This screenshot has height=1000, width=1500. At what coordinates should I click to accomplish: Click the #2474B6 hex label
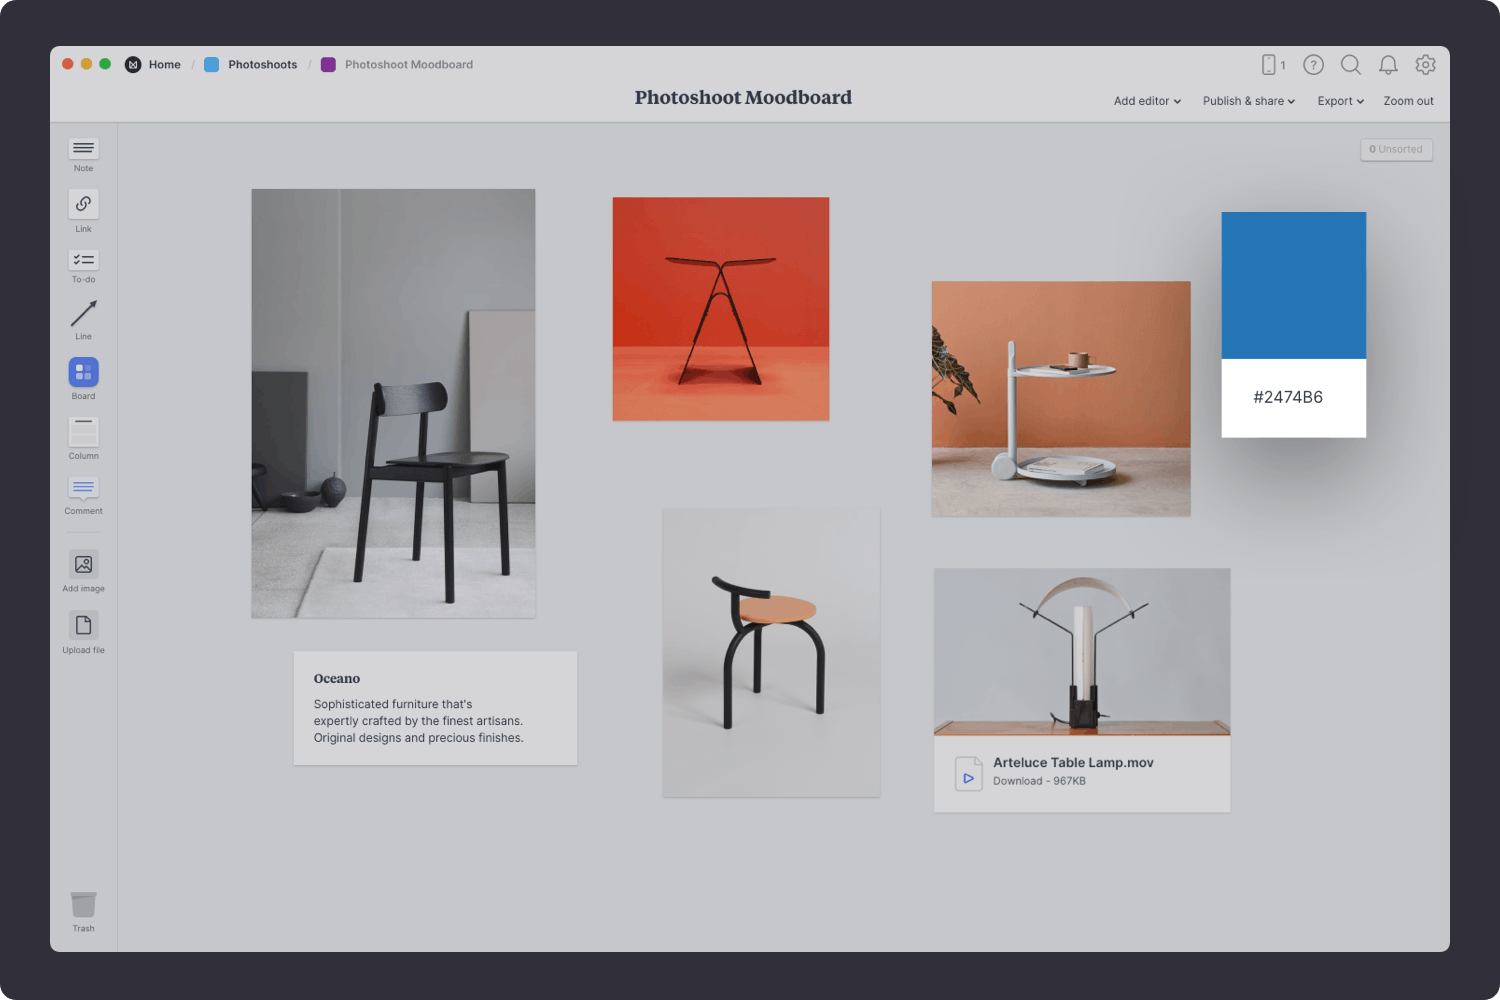coord(1288,397)
